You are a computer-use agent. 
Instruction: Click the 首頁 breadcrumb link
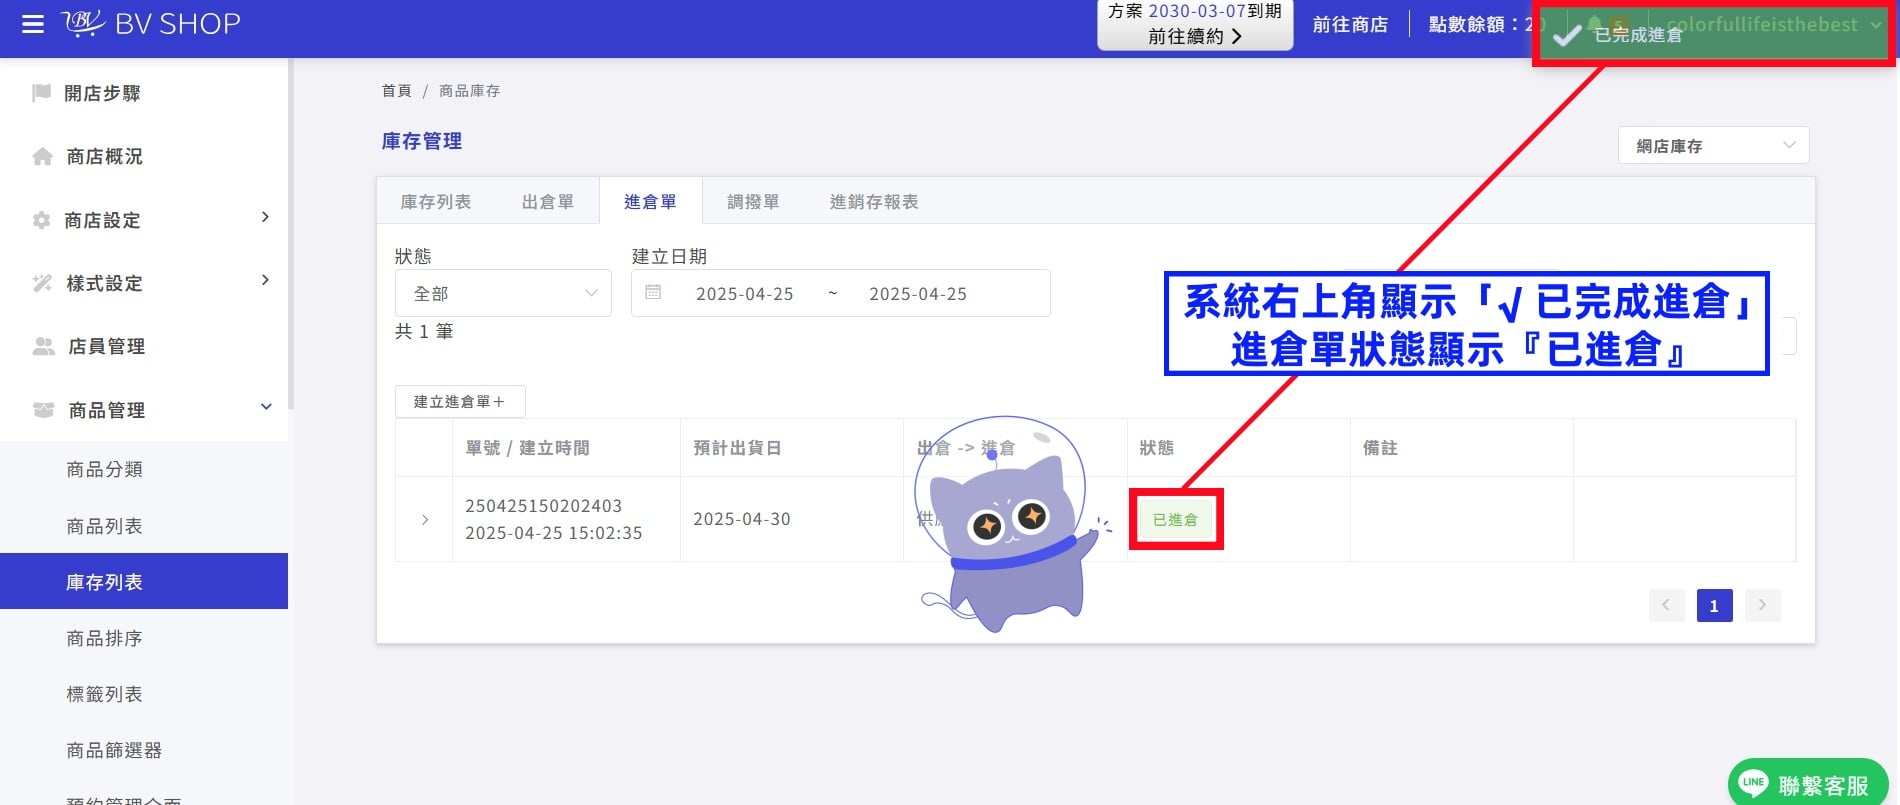coord(396,91)
